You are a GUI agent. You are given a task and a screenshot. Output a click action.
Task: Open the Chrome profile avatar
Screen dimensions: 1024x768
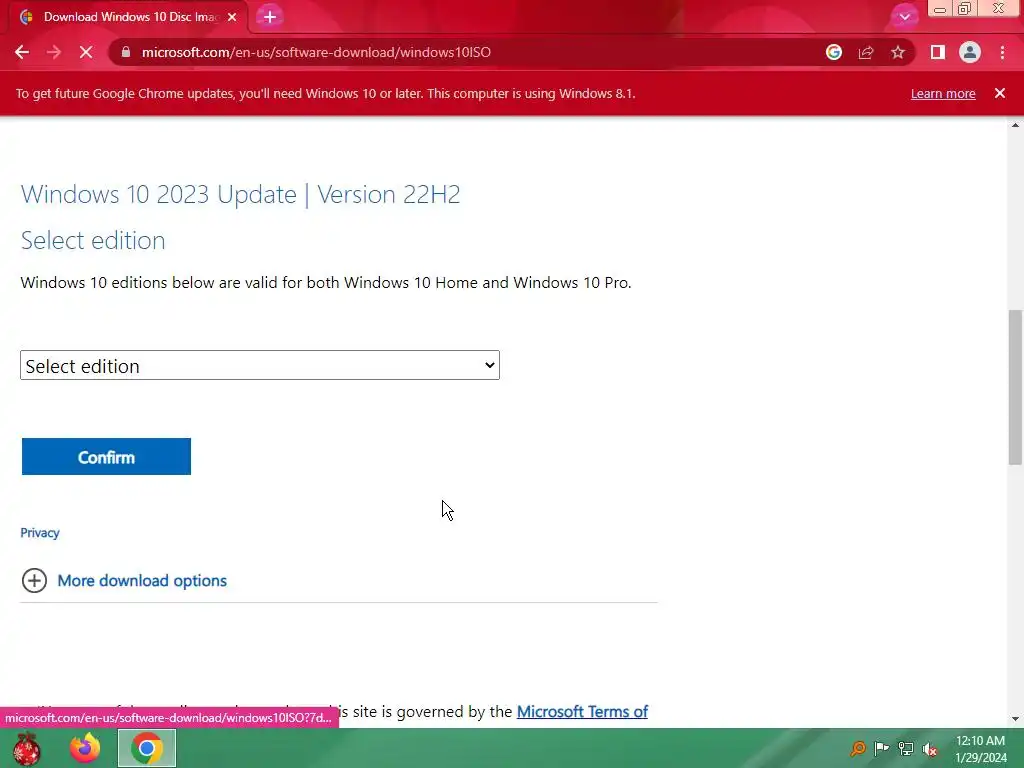(970, 52)
